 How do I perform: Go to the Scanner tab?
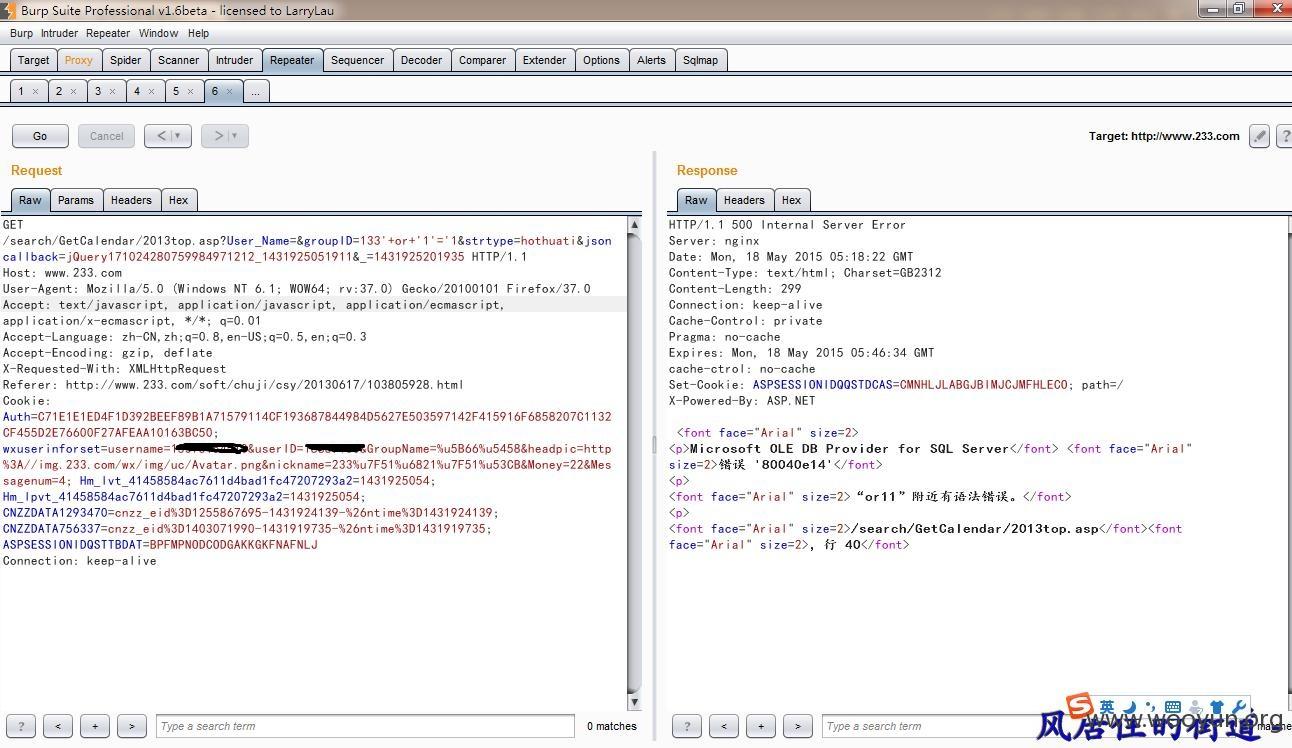coord(179,60)
